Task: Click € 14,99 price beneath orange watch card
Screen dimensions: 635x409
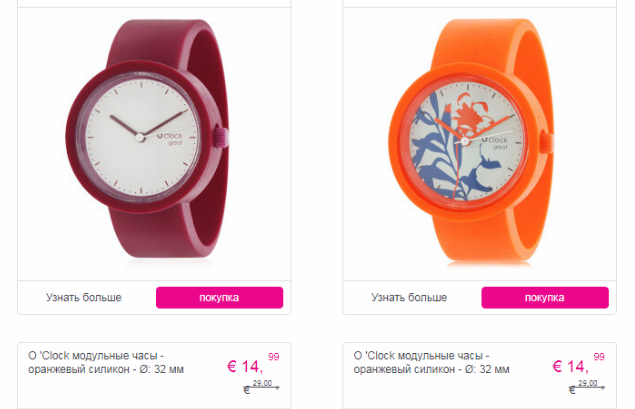Action: pyautogui.click(x=578, y=363)
